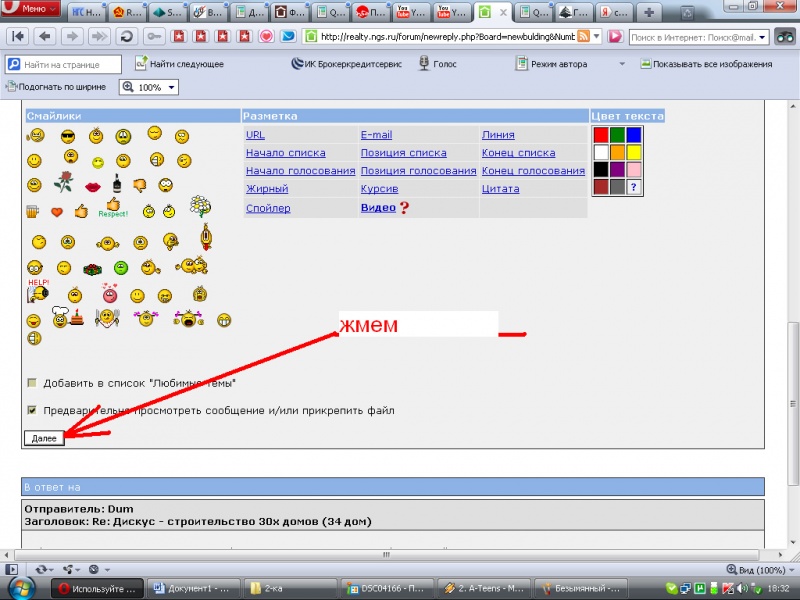The width and height of the screenshot is (800, 600).
Task: Click the Спойлер markup link
Action: tap(268, 208)
